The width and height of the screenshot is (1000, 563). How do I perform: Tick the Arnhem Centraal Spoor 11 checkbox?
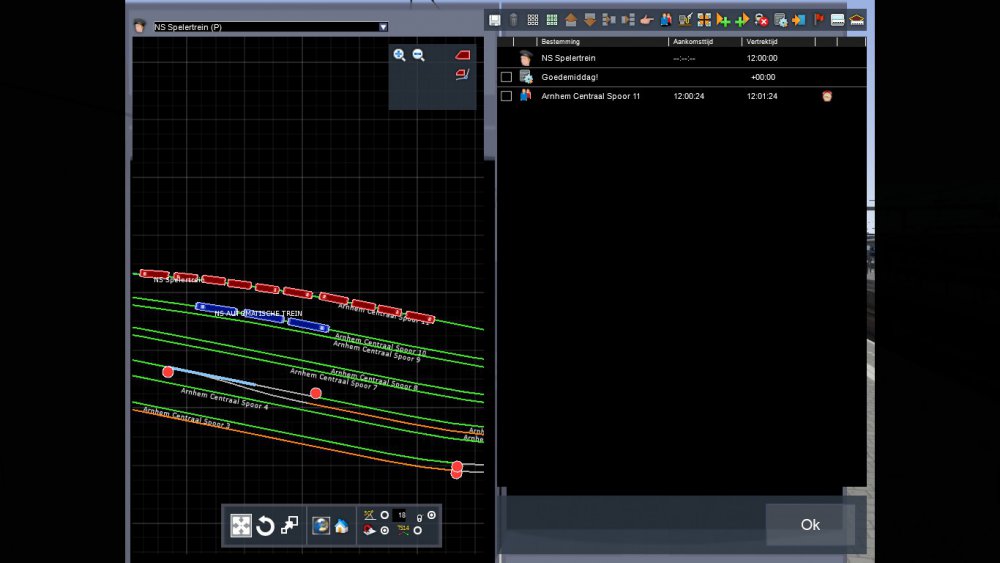506,96
